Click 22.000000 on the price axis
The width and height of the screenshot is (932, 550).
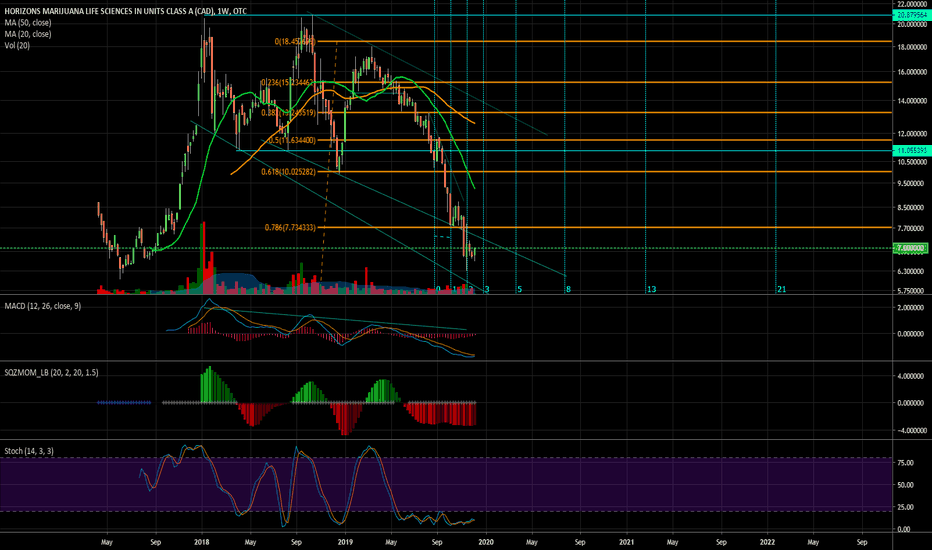pos(911,4)
